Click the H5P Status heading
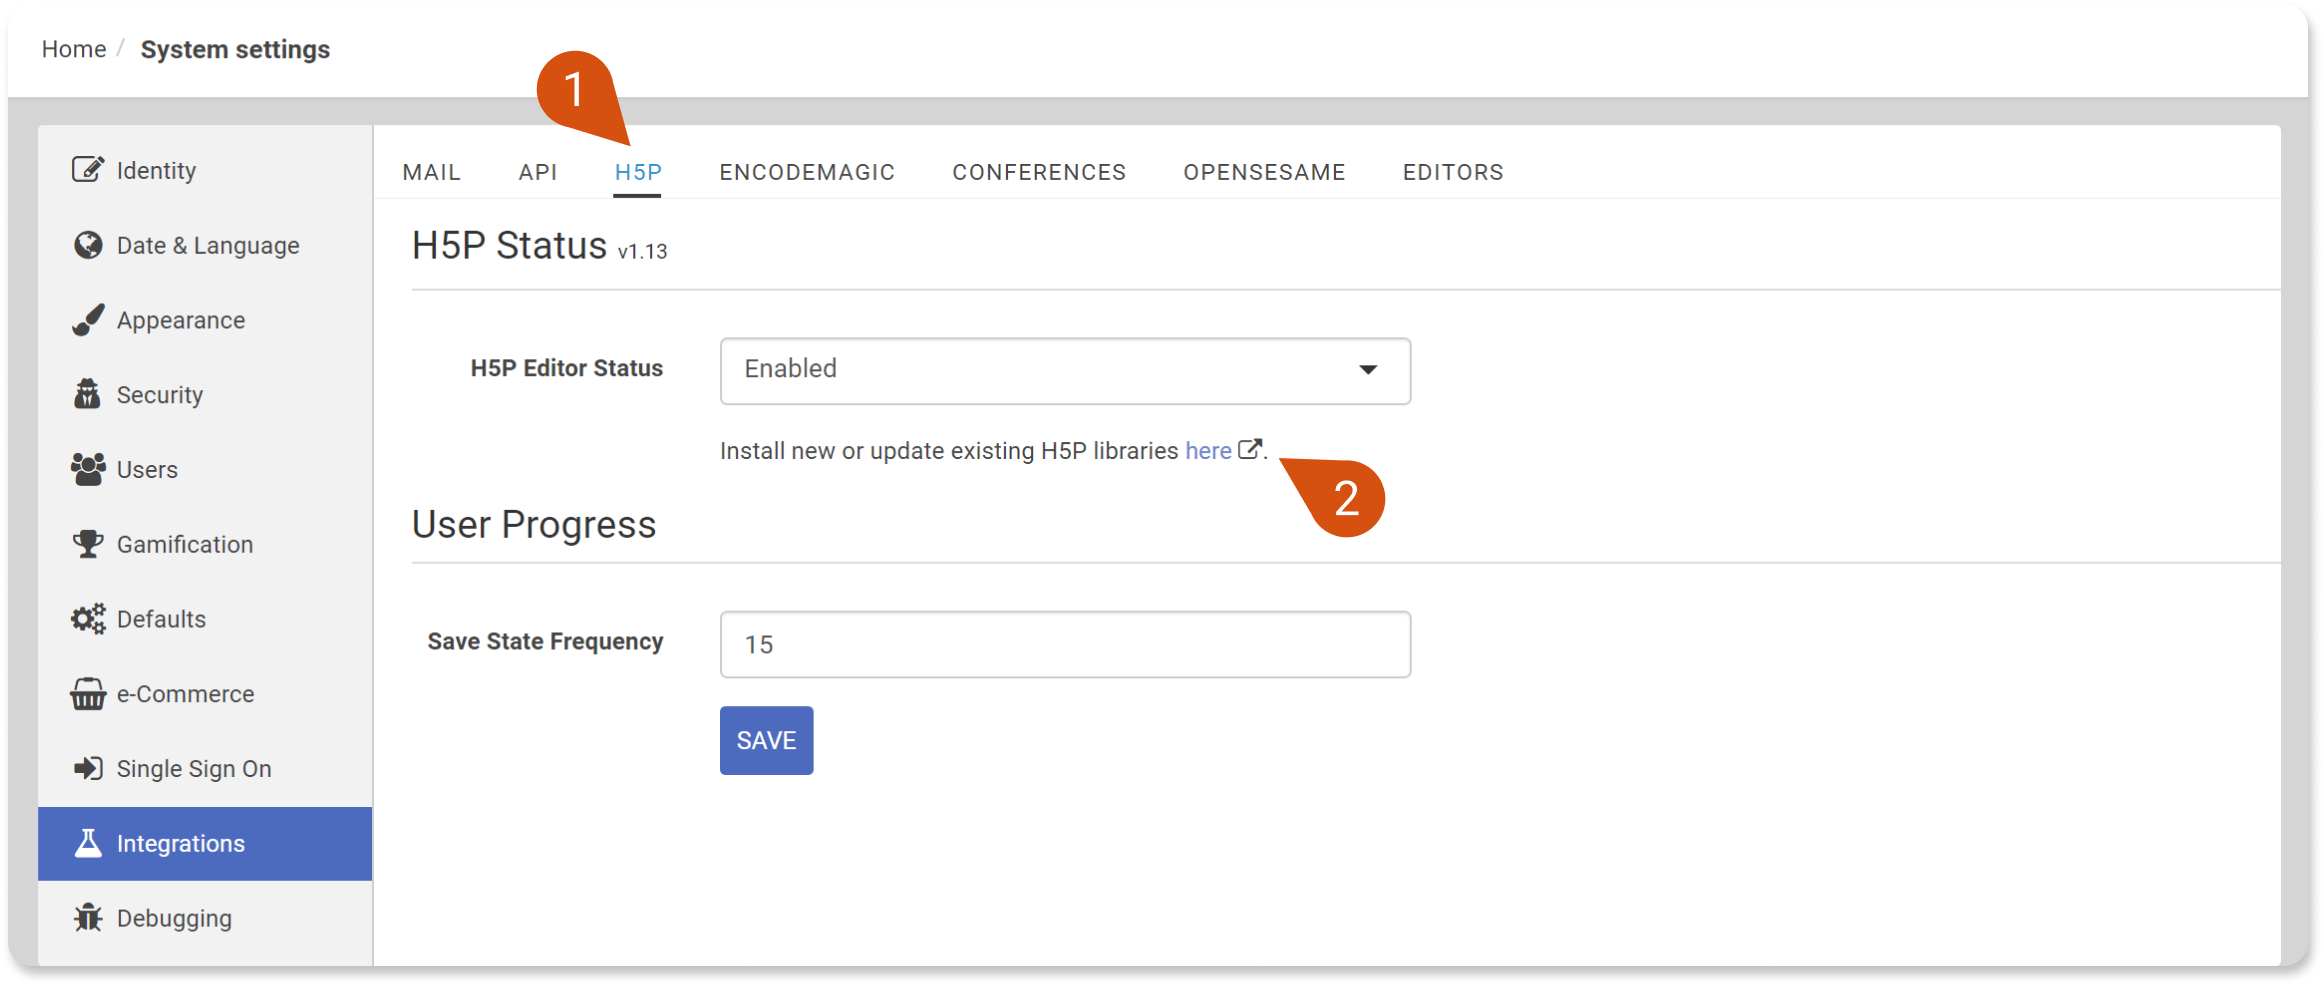The height and width of the screenshot is (986, 2324). tap(509, 245)
